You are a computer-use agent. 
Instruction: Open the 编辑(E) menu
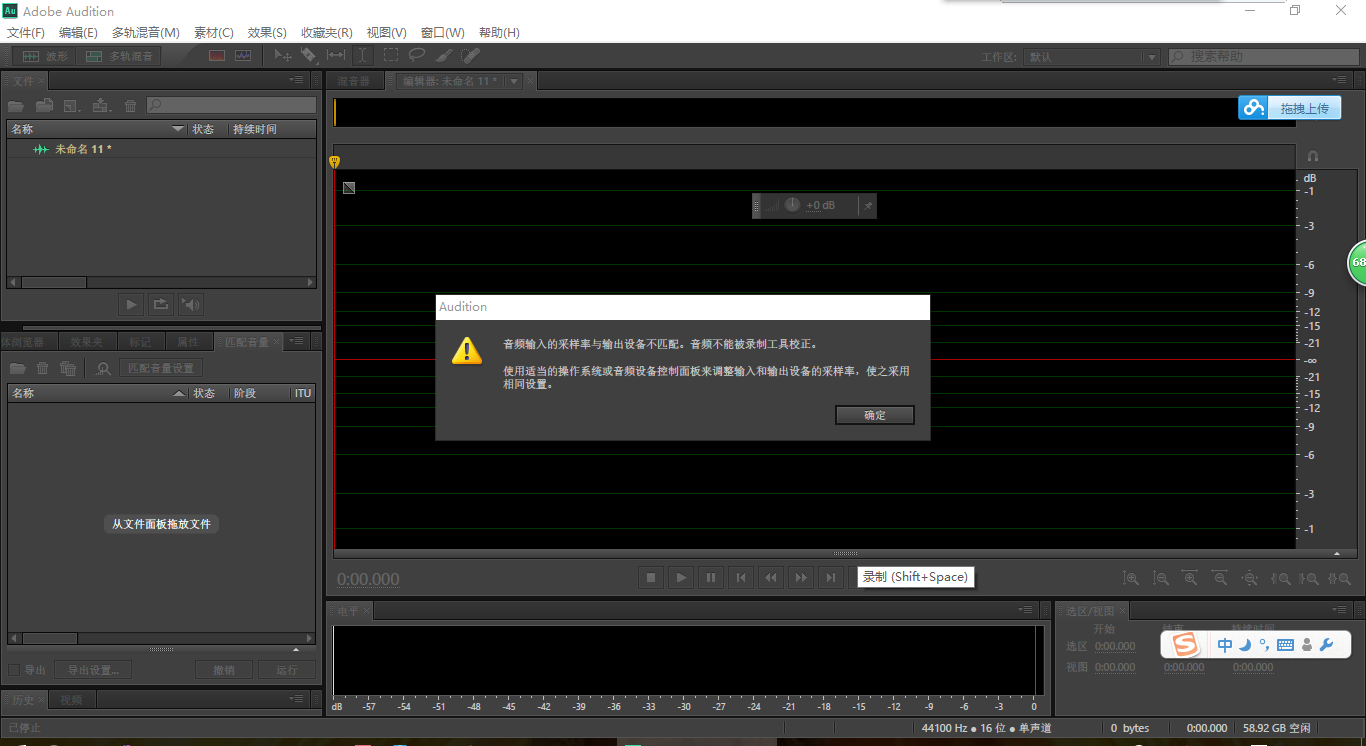click(x=78, y=33)
